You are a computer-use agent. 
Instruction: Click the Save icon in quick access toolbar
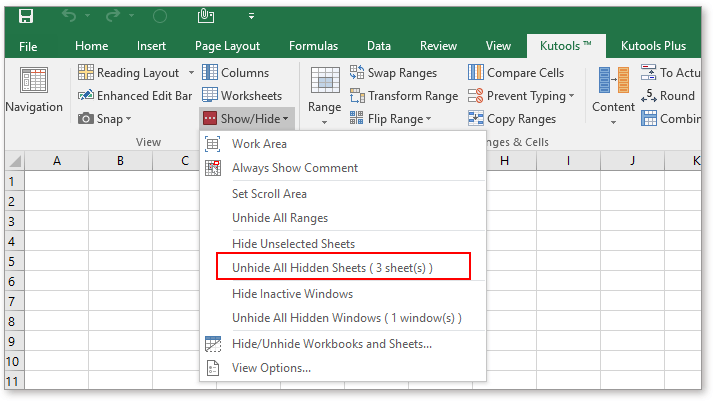[x=26, y=16]
